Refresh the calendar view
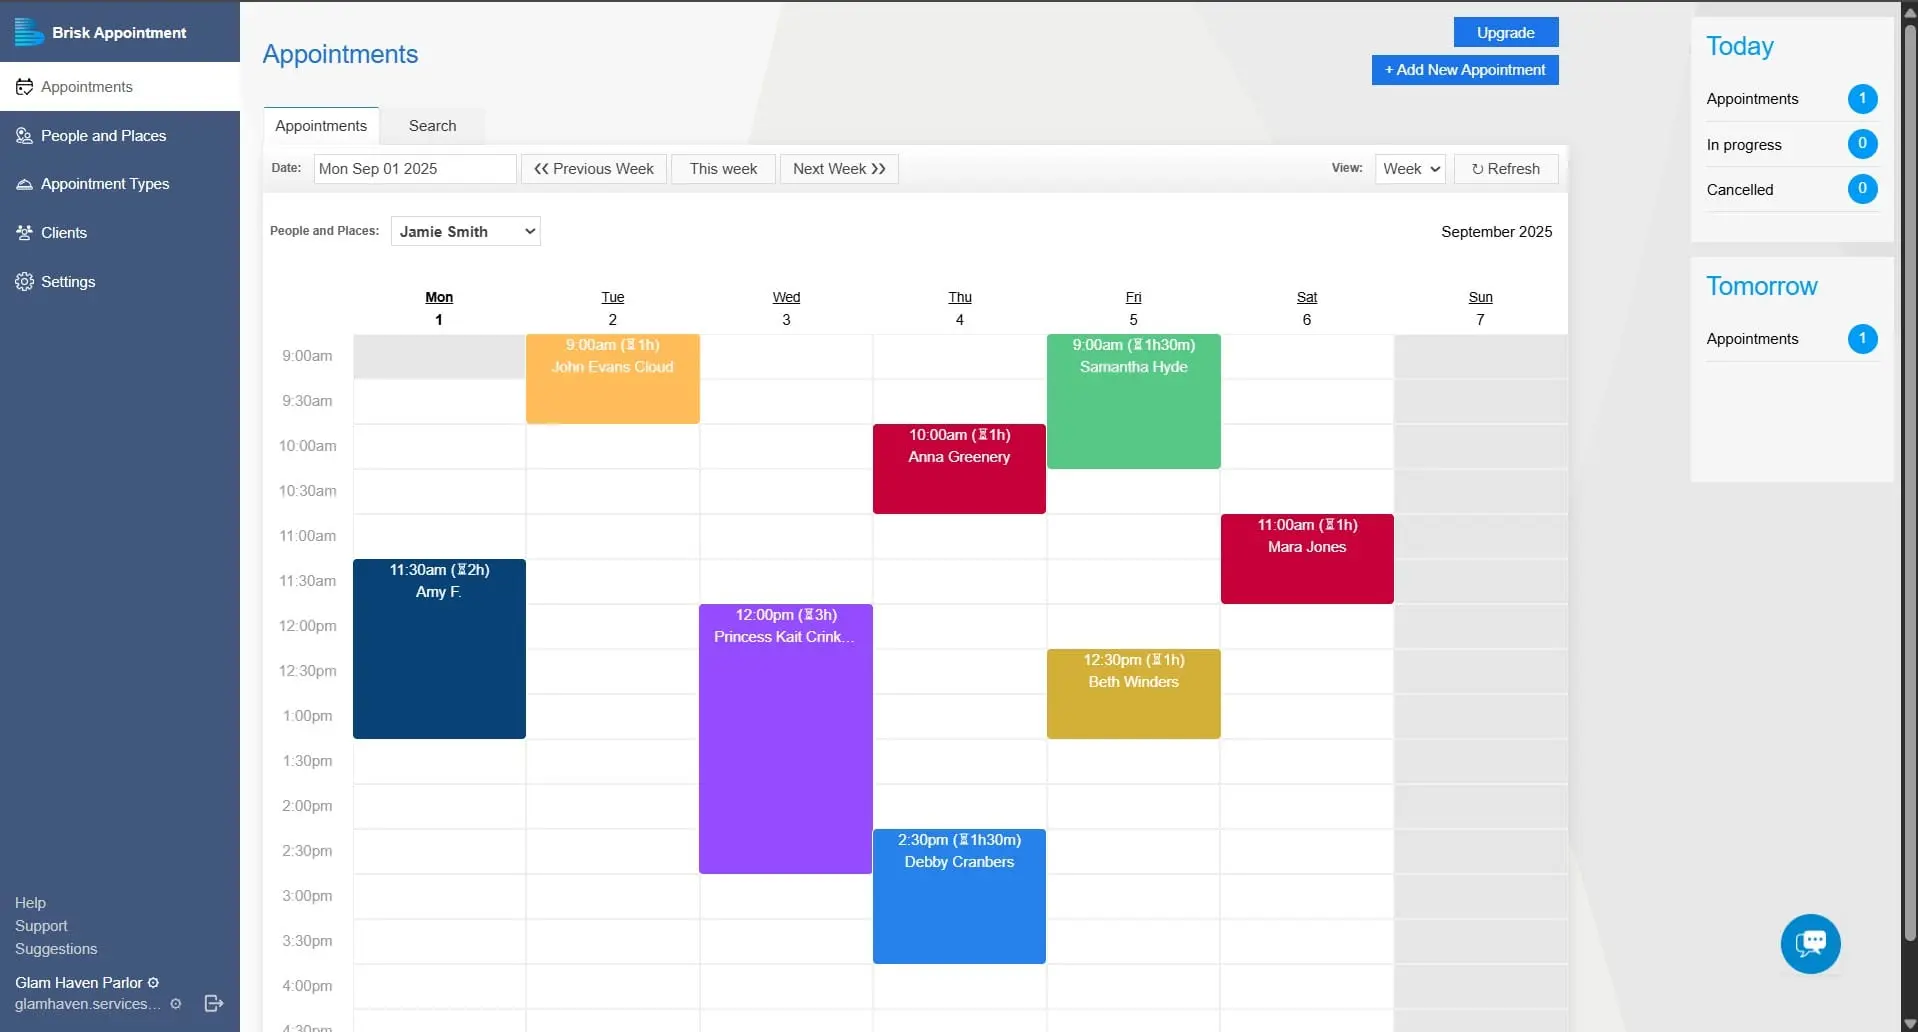The image size is (1918, 1032). pyautogui.click(x=1505, y=169)
